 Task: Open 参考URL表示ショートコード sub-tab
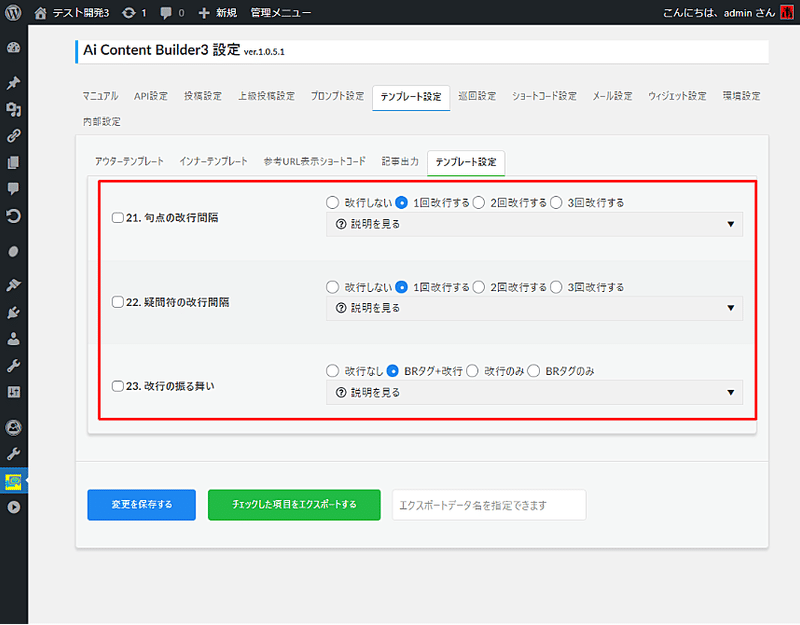[x=315, y=162]
